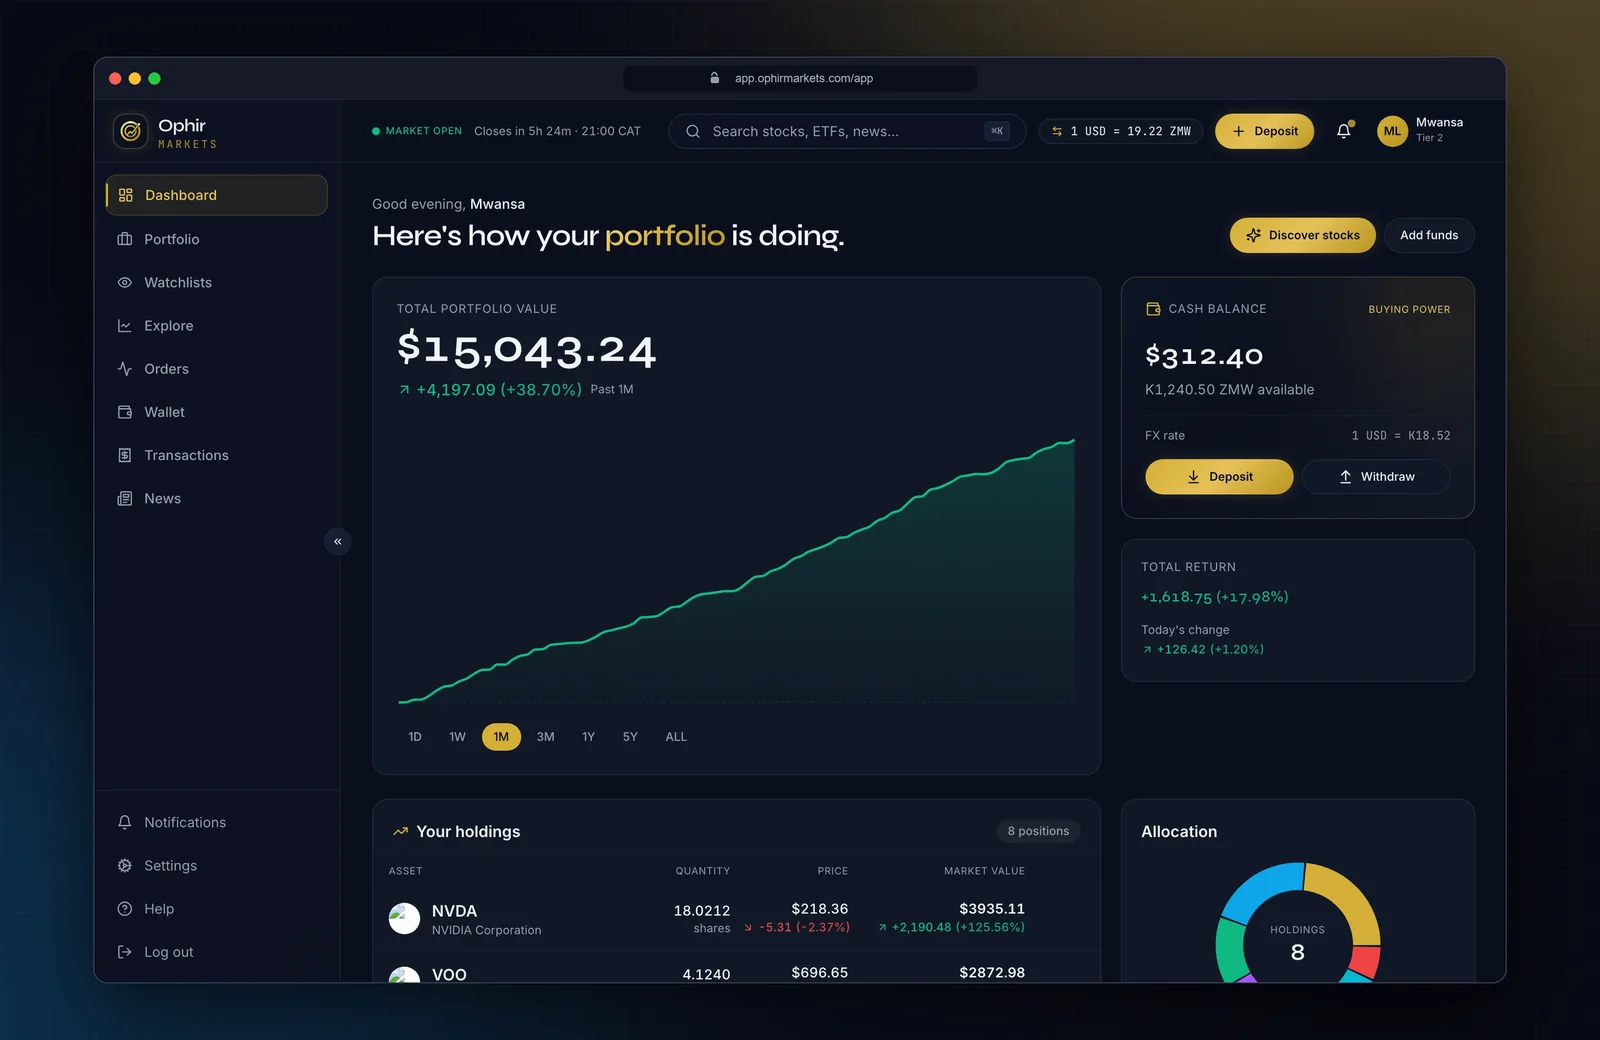This screenshot has height=1040, width=1600.
Task: Click the Withdraw button
Action: (1376, 477)
